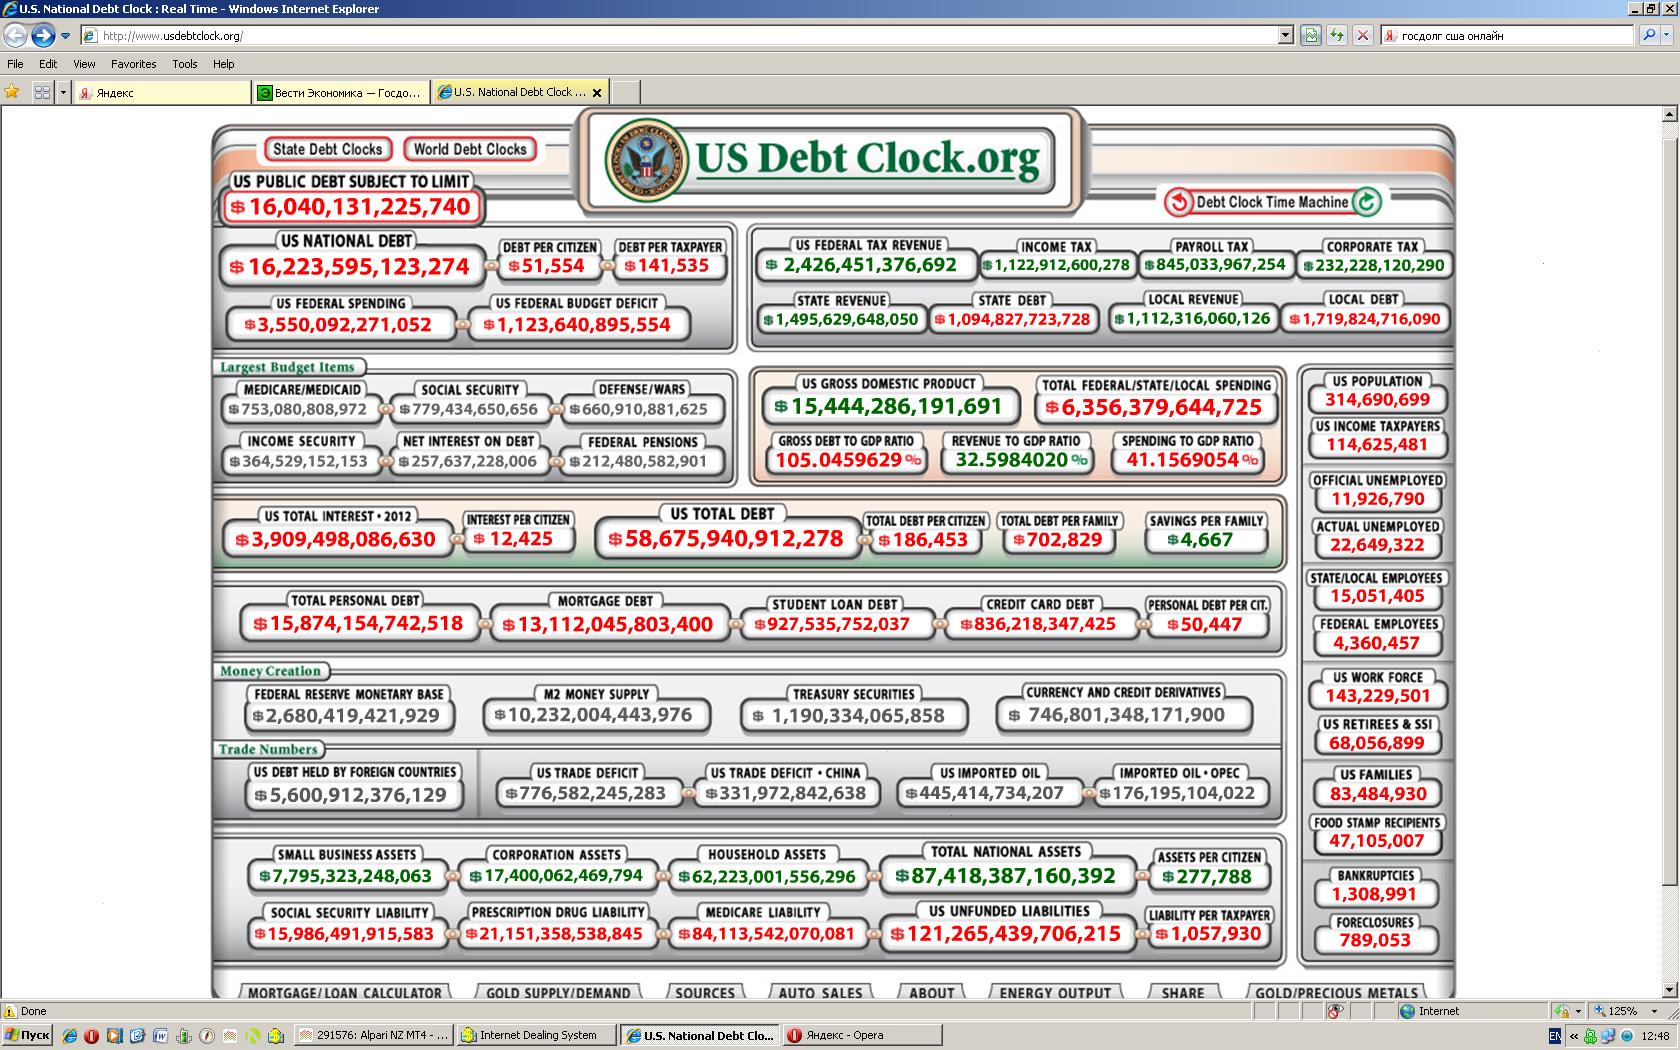Open Mortgage/Loan Calculator link
This screenshot has width=1680, height=1050.
click(x=345, y=992)
